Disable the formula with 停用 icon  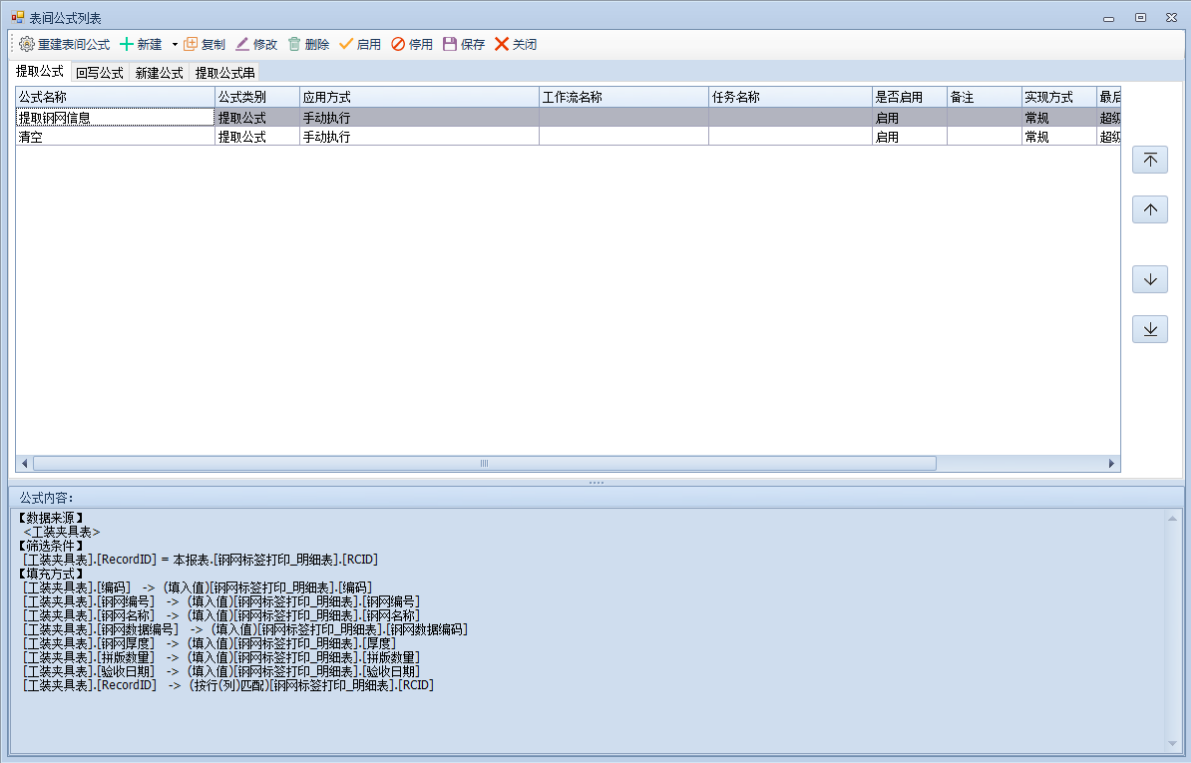click(x=398, y=45)
